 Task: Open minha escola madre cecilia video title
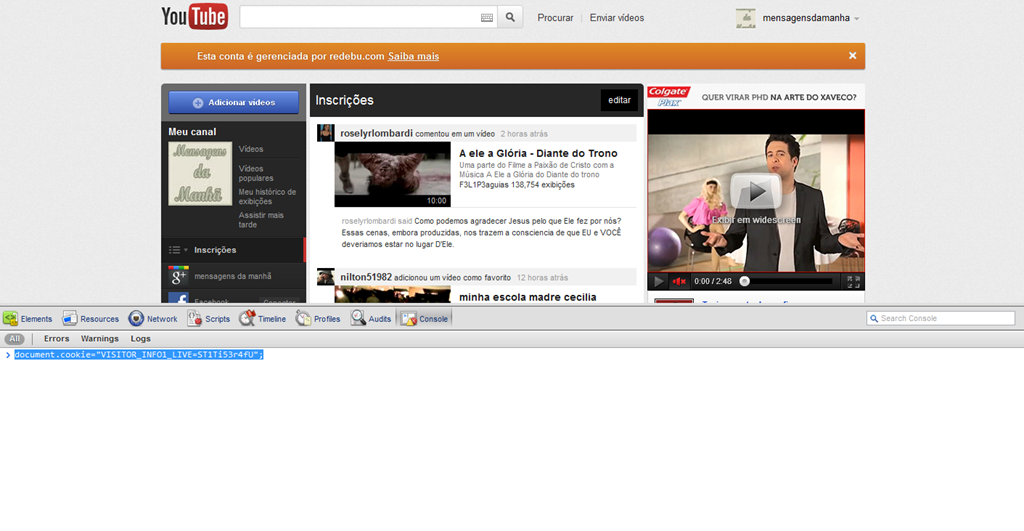click(528, 297)
